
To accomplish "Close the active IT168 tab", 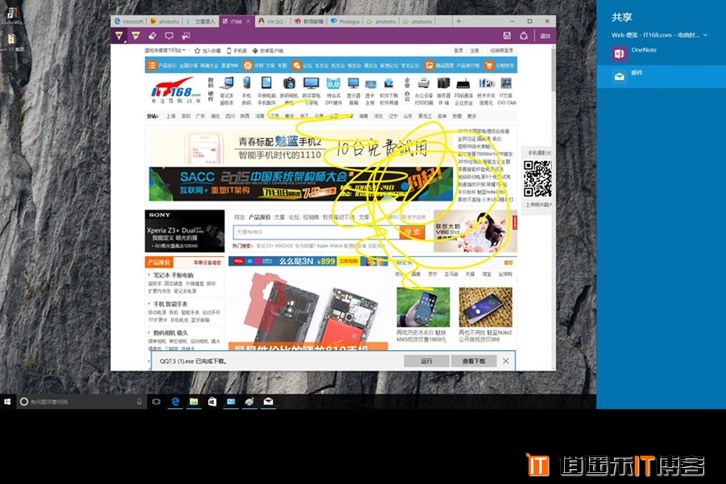I will coord(248,21).
